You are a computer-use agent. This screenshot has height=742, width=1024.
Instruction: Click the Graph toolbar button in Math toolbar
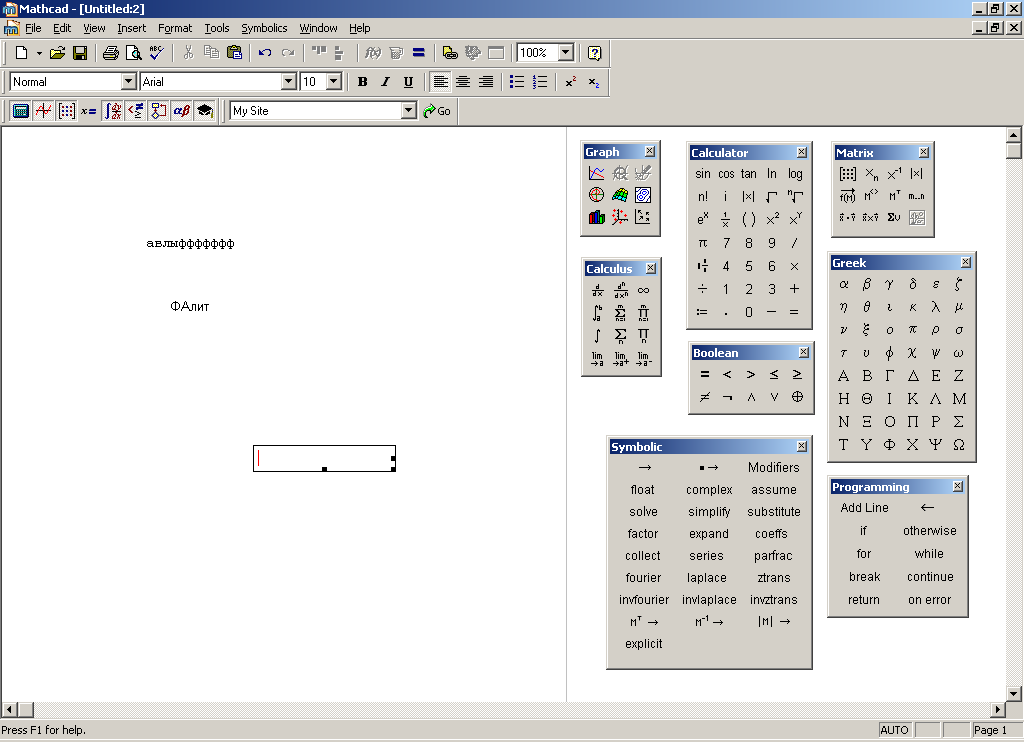point(44,111)
